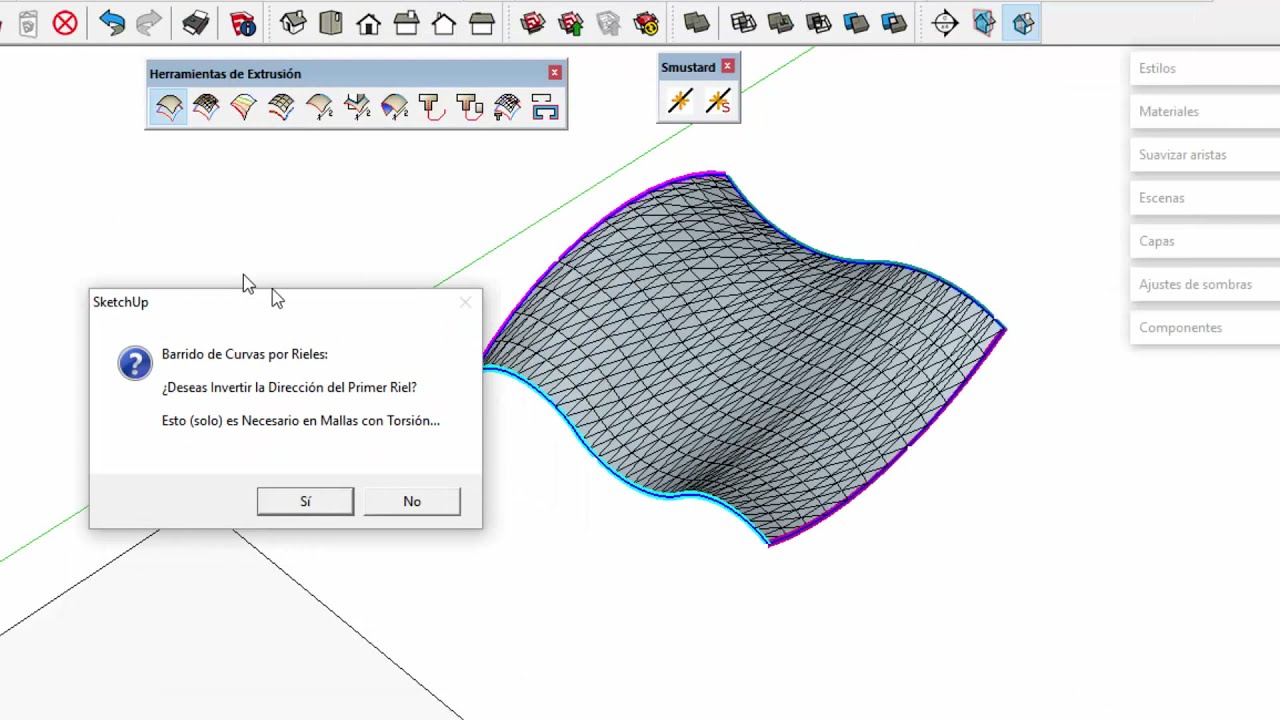Switch to Back view house outline icon
Image resolution: width=1280 pixels, height=720 pixels.
tap(444, 23)
